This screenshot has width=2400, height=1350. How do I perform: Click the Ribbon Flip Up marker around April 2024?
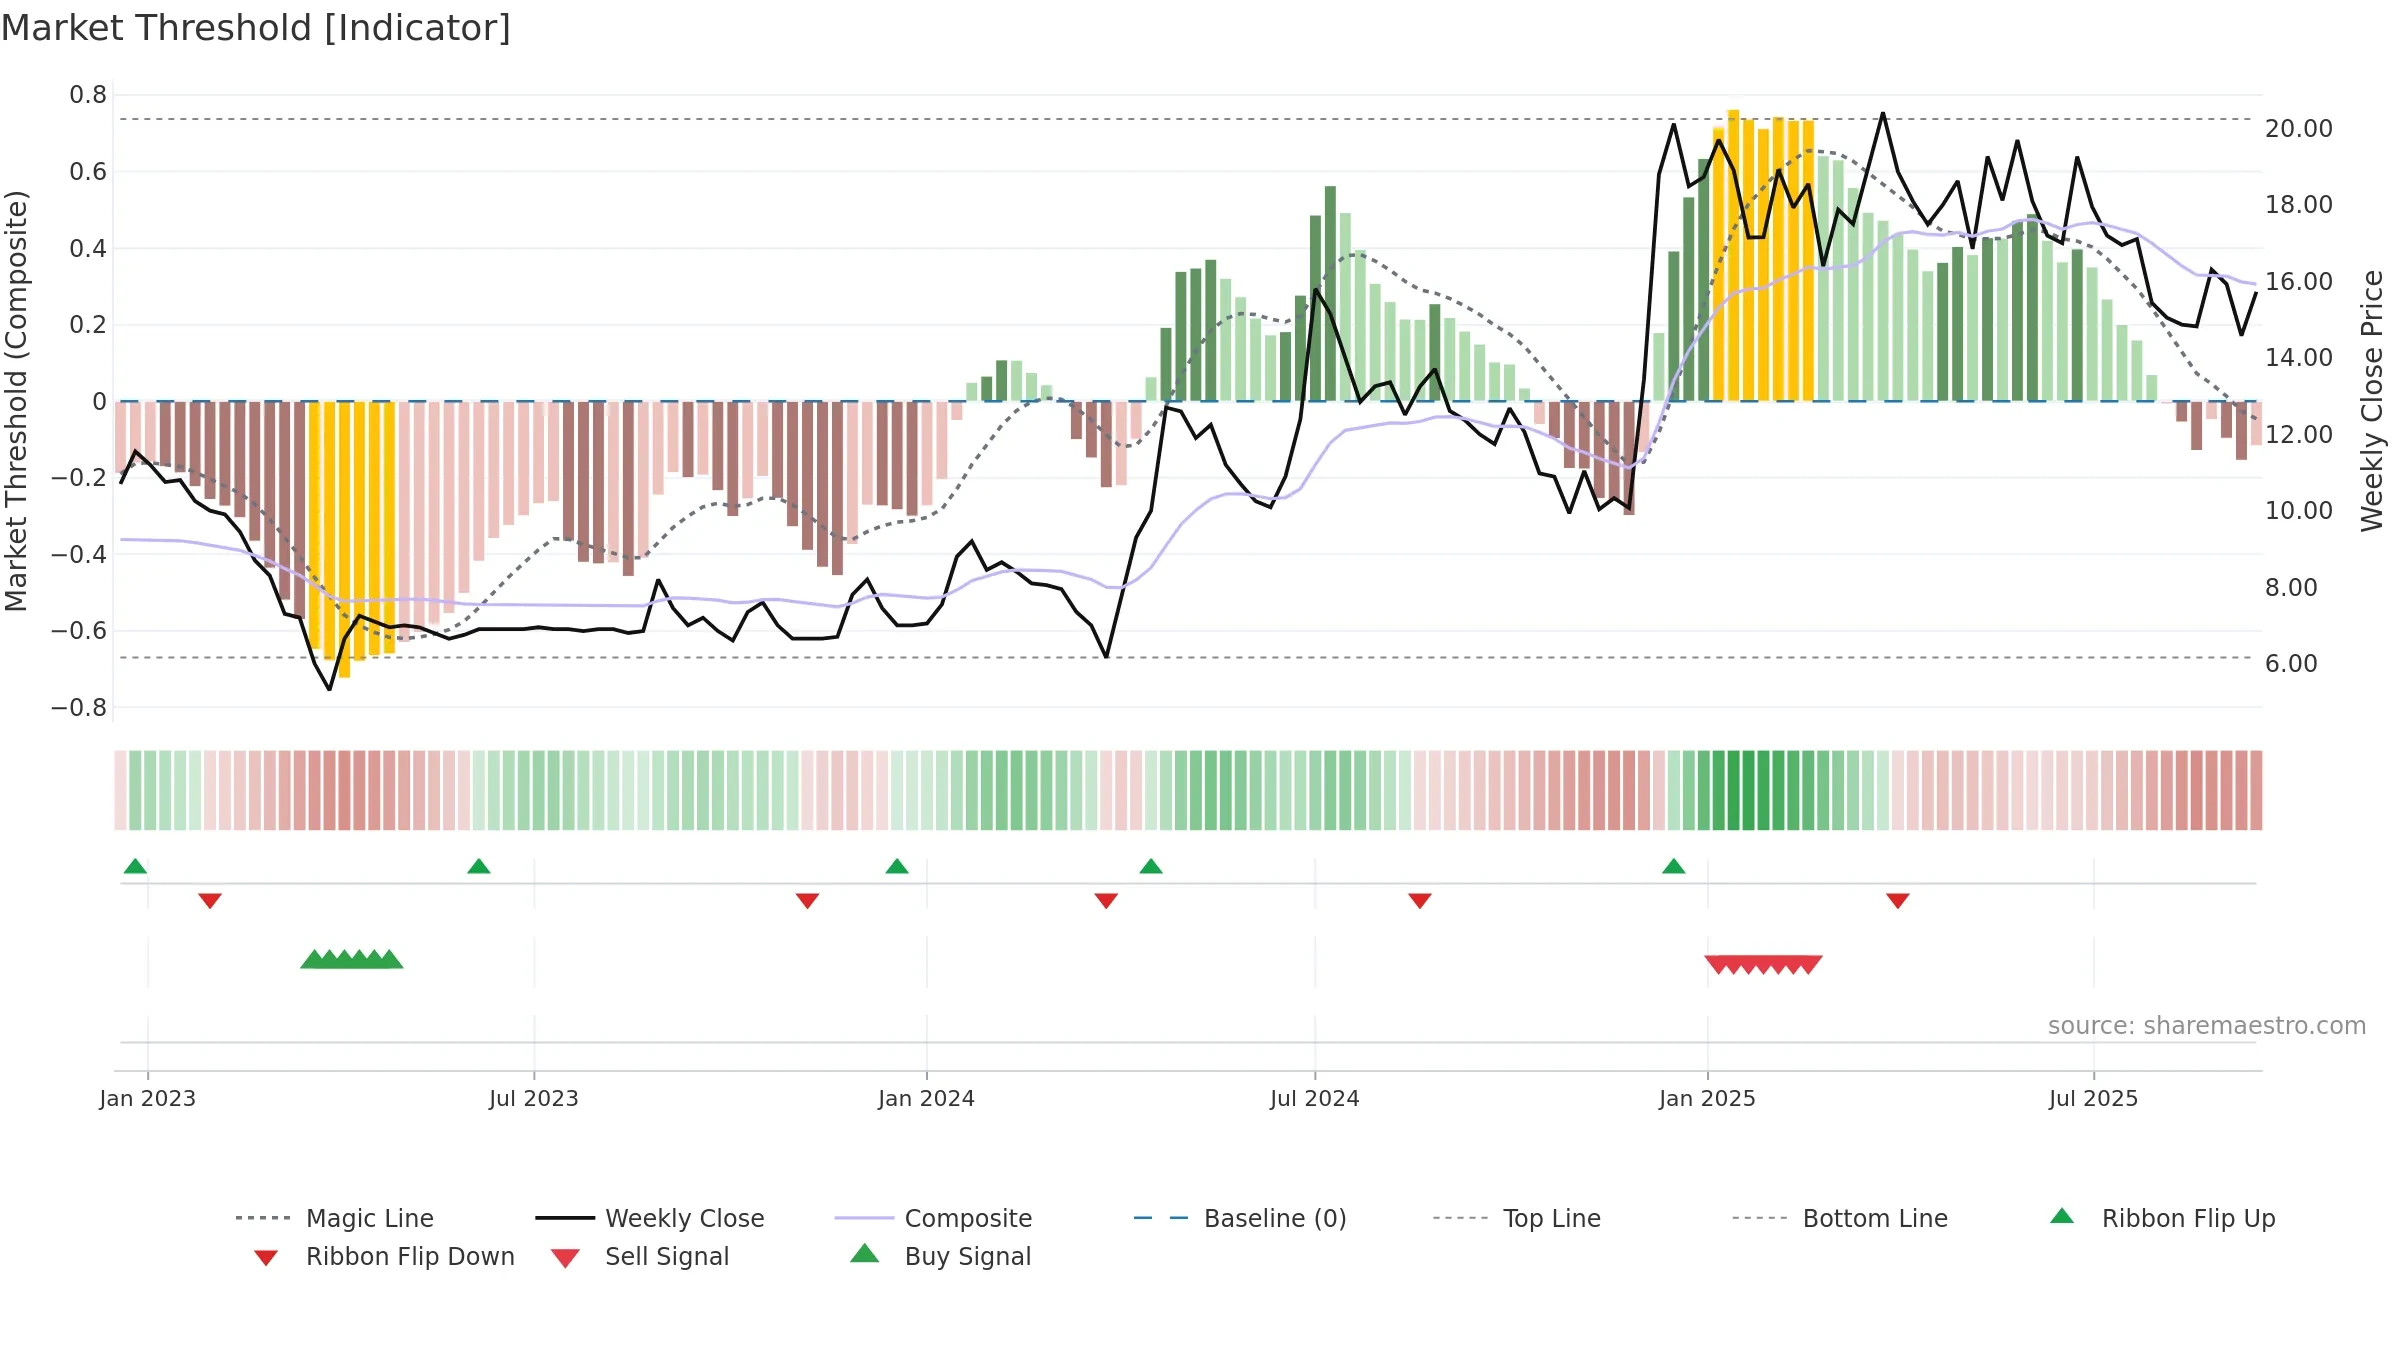[1151, 866]
